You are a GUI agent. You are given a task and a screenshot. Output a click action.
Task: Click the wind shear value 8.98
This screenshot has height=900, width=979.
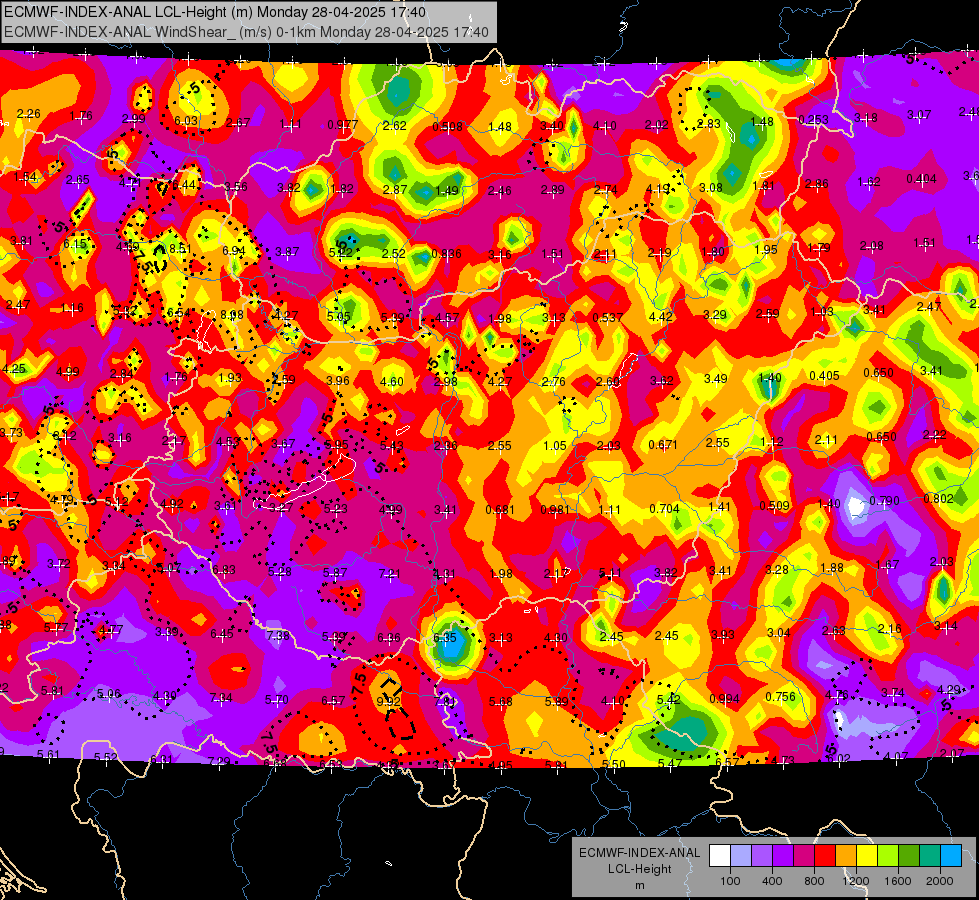232,315
